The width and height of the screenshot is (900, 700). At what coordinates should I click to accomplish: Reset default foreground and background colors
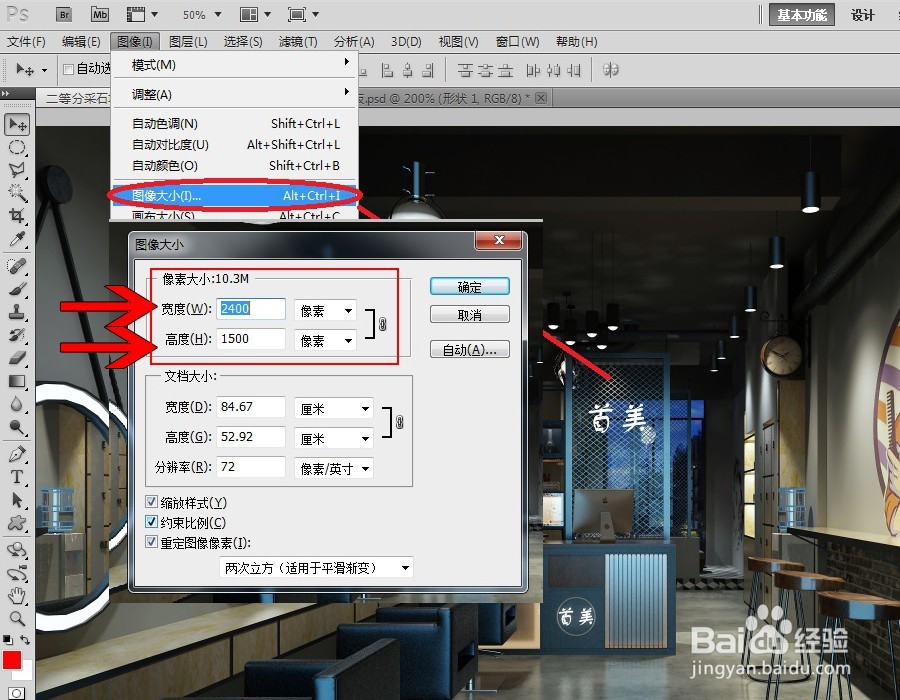tap(7, 639)
